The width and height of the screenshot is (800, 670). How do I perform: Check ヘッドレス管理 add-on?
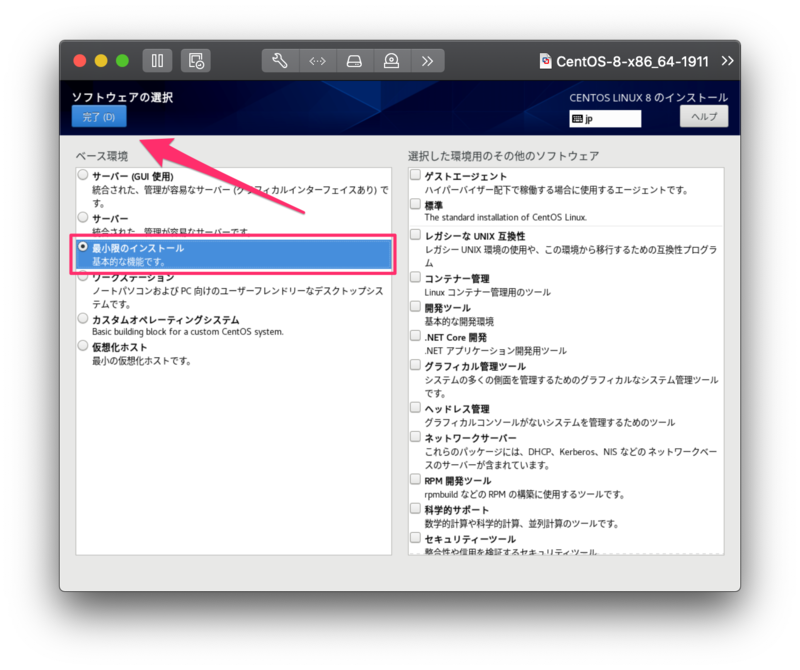click(x=415, y=408)
